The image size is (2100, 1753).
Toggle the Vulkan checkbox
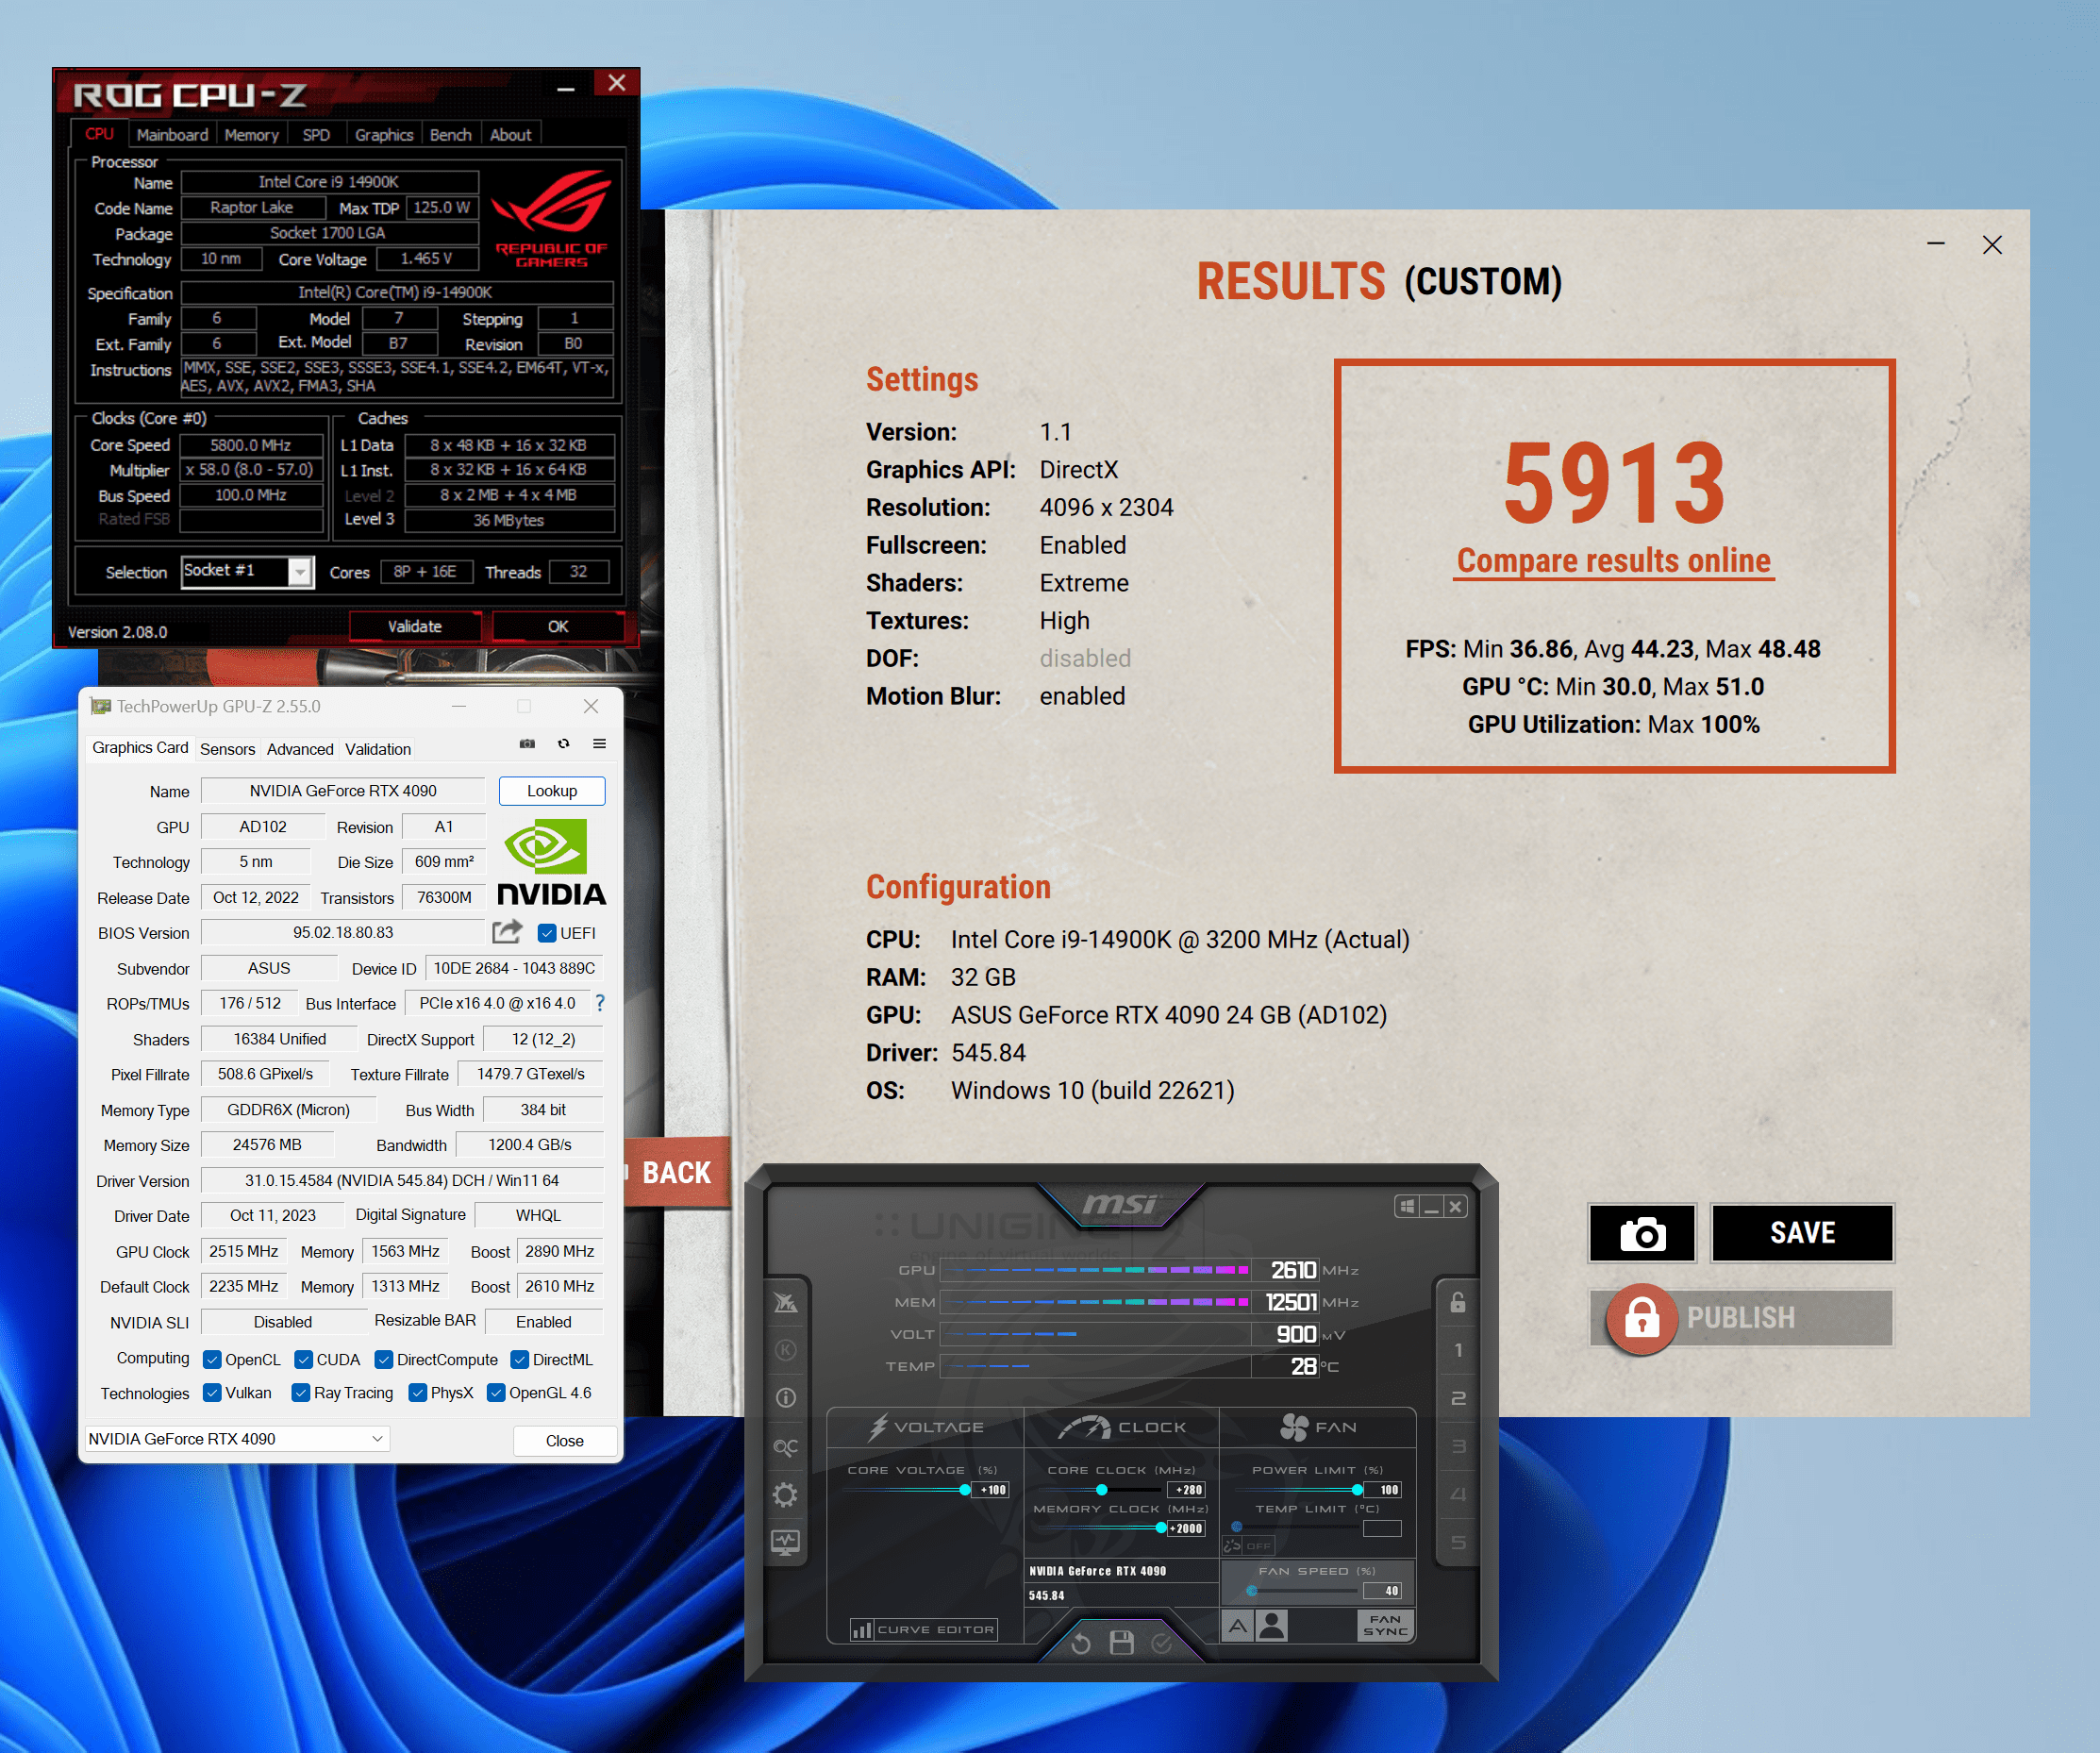click(x=212, y=1393)
